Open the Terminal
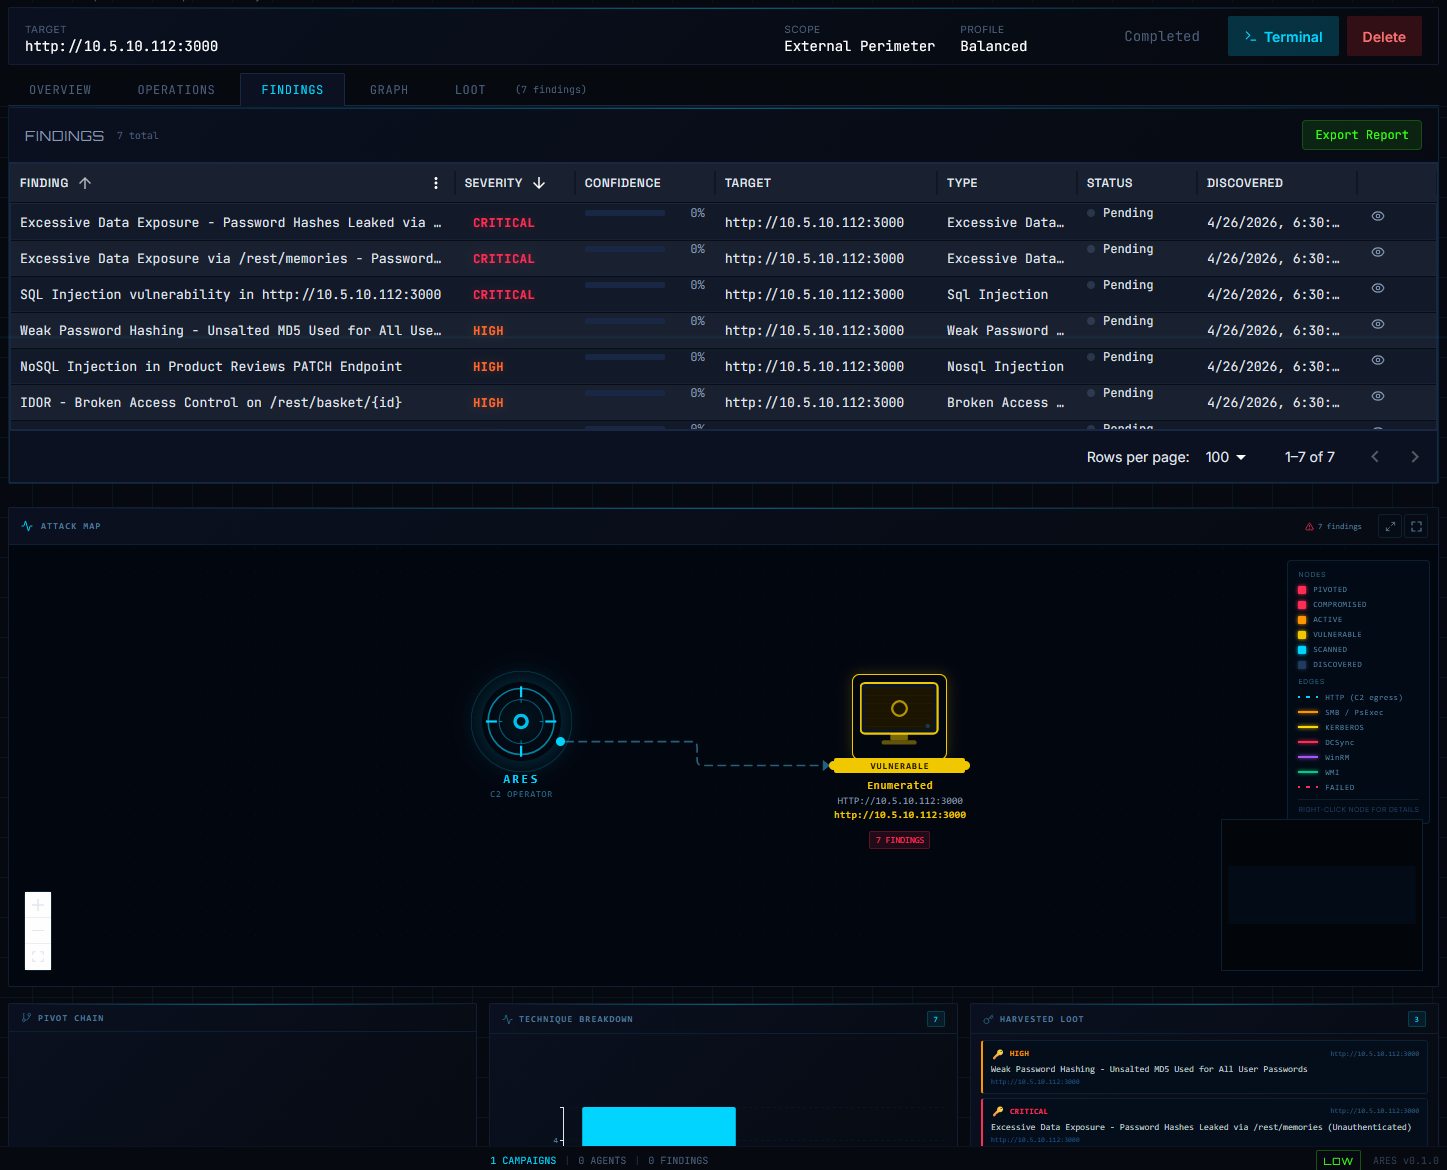1447x1170 pixels. 1283,37
